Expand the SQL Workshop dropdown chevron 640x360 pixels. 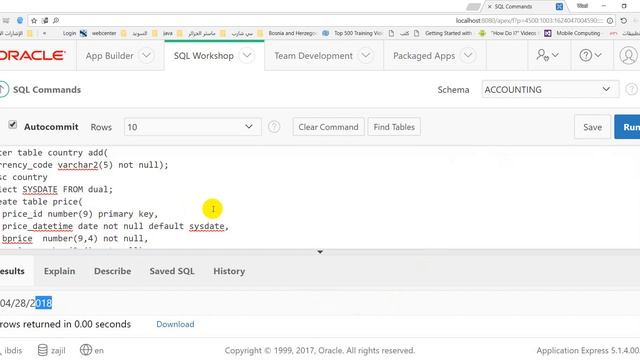pos(247,55)
